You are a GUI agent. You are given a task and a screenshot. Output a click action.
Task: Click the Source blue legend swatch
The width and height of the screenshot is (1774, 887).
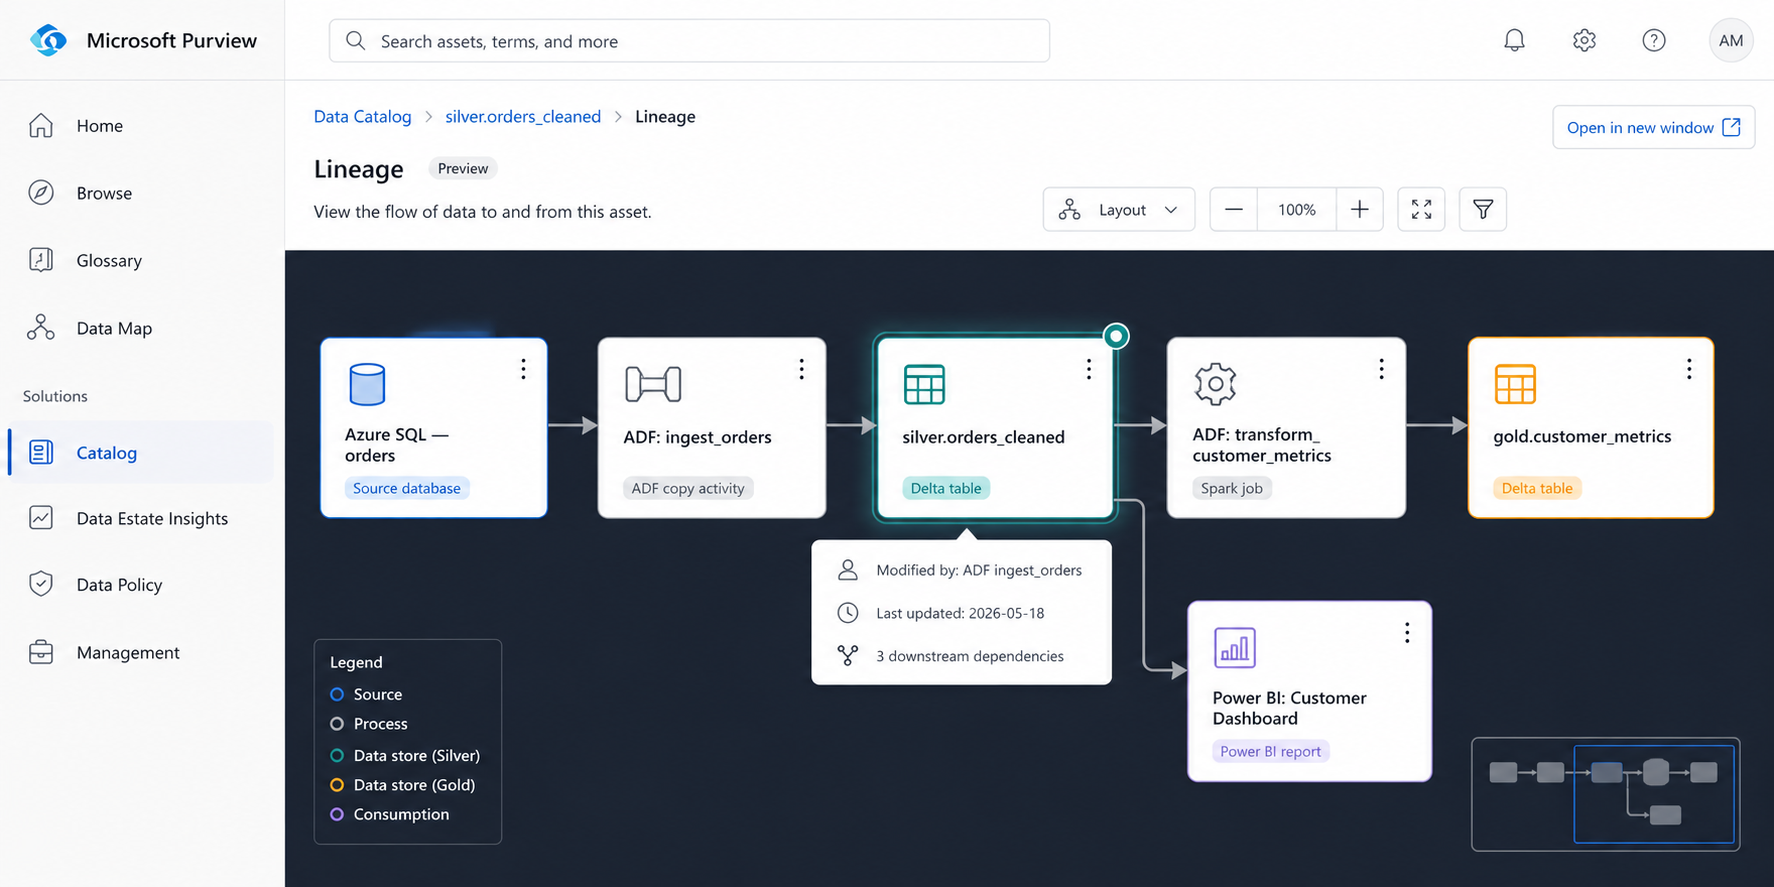coord(337,694)
